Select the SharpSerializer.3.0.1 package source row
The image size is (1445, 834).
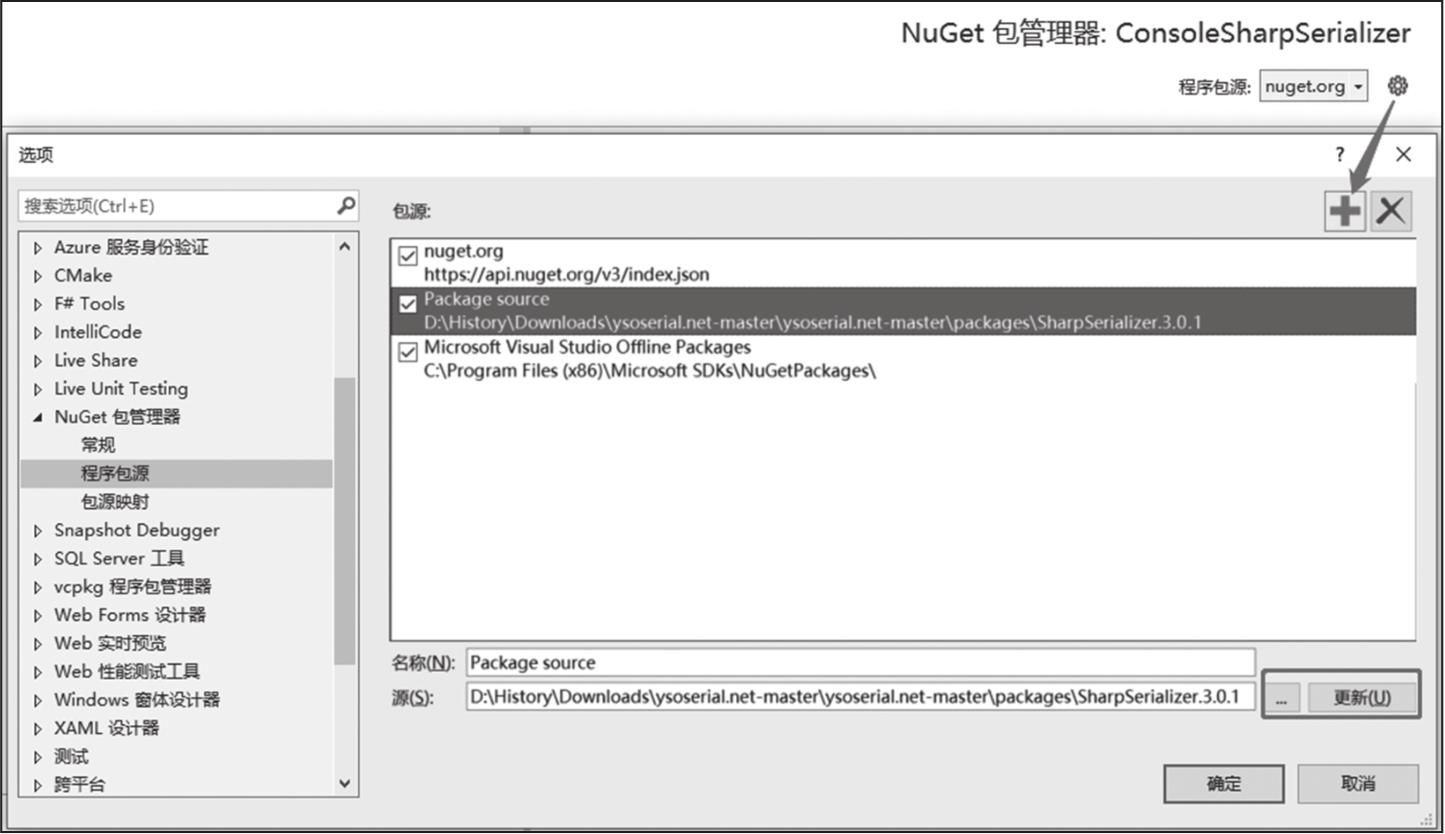click(903, 311)
